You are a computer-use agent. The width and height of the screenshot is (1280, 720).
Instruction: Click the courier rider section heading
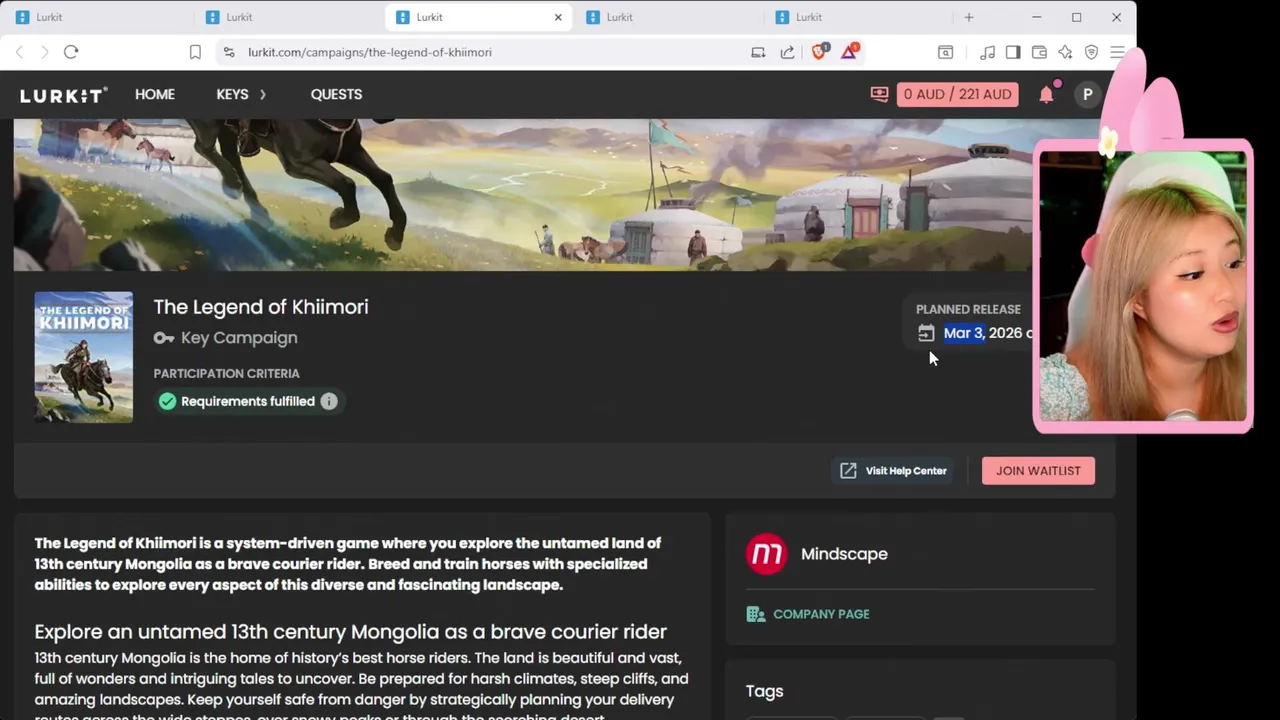350,632
